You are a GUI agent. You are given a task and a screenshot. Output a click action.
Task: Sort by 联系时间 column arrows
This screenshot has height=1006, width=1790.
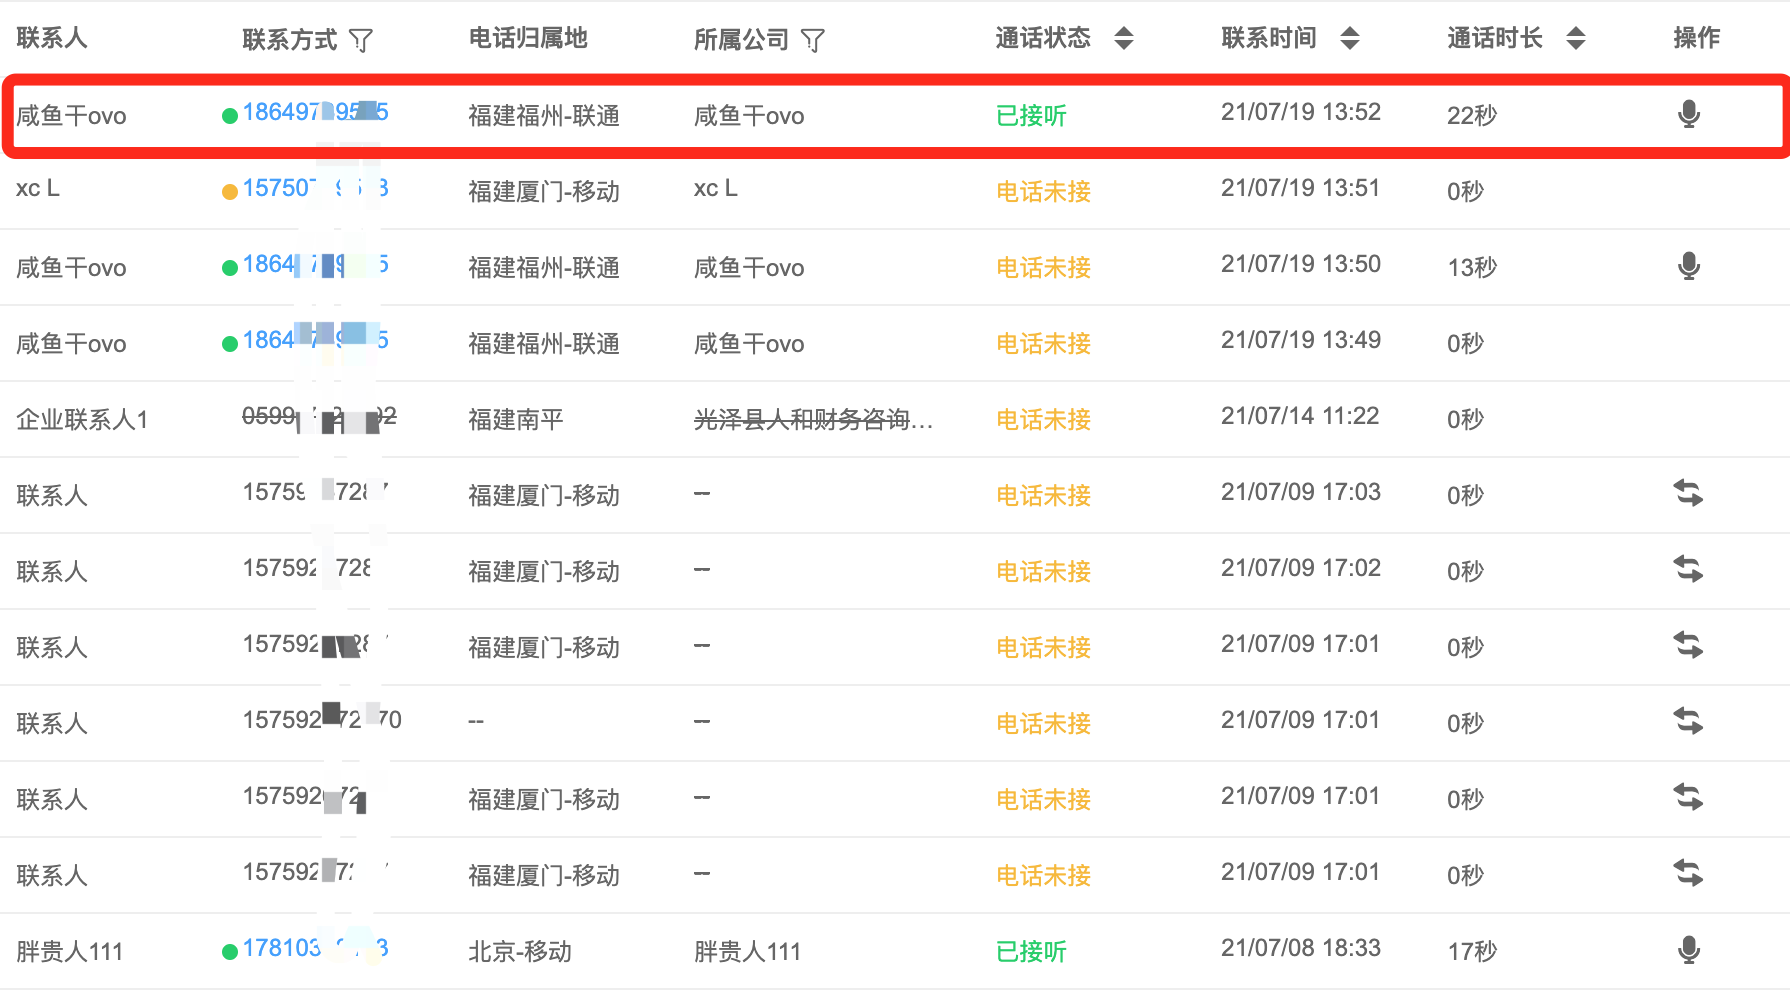1350,38
